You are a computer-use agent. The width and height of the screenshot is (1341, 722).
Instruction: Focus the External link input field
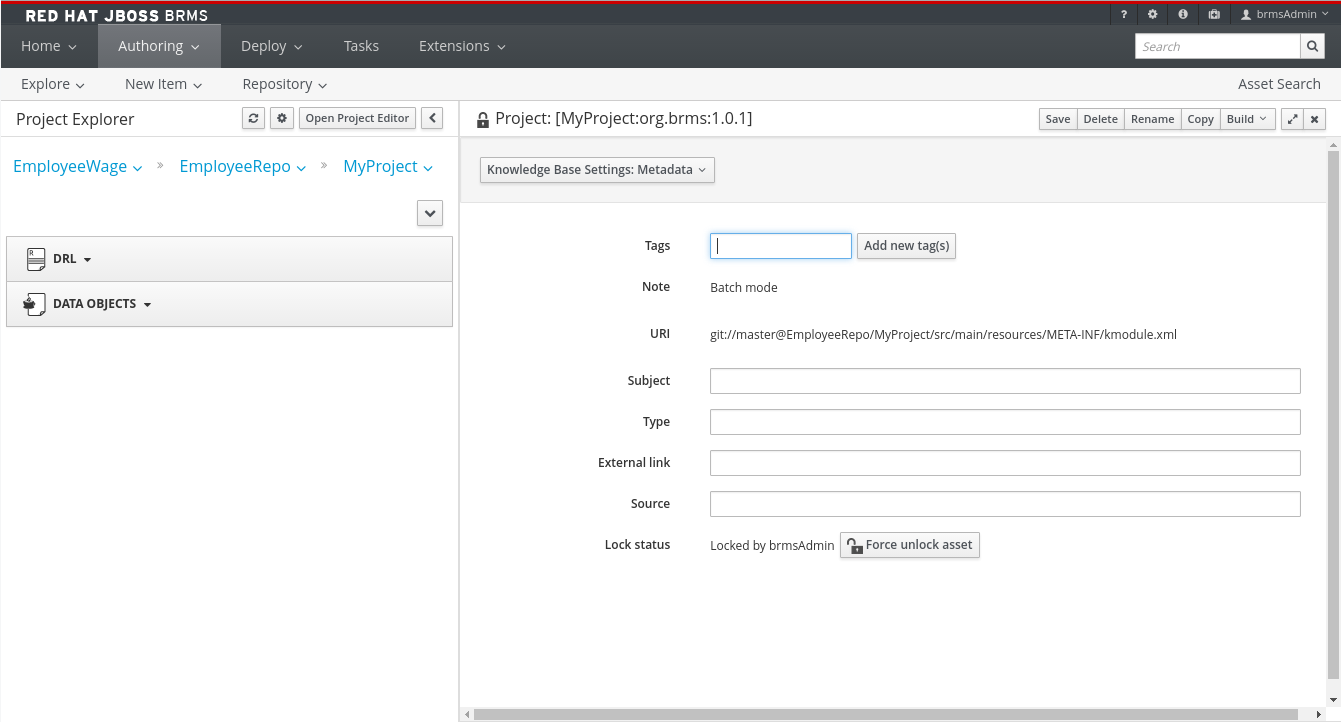(x=1005, y=463)
